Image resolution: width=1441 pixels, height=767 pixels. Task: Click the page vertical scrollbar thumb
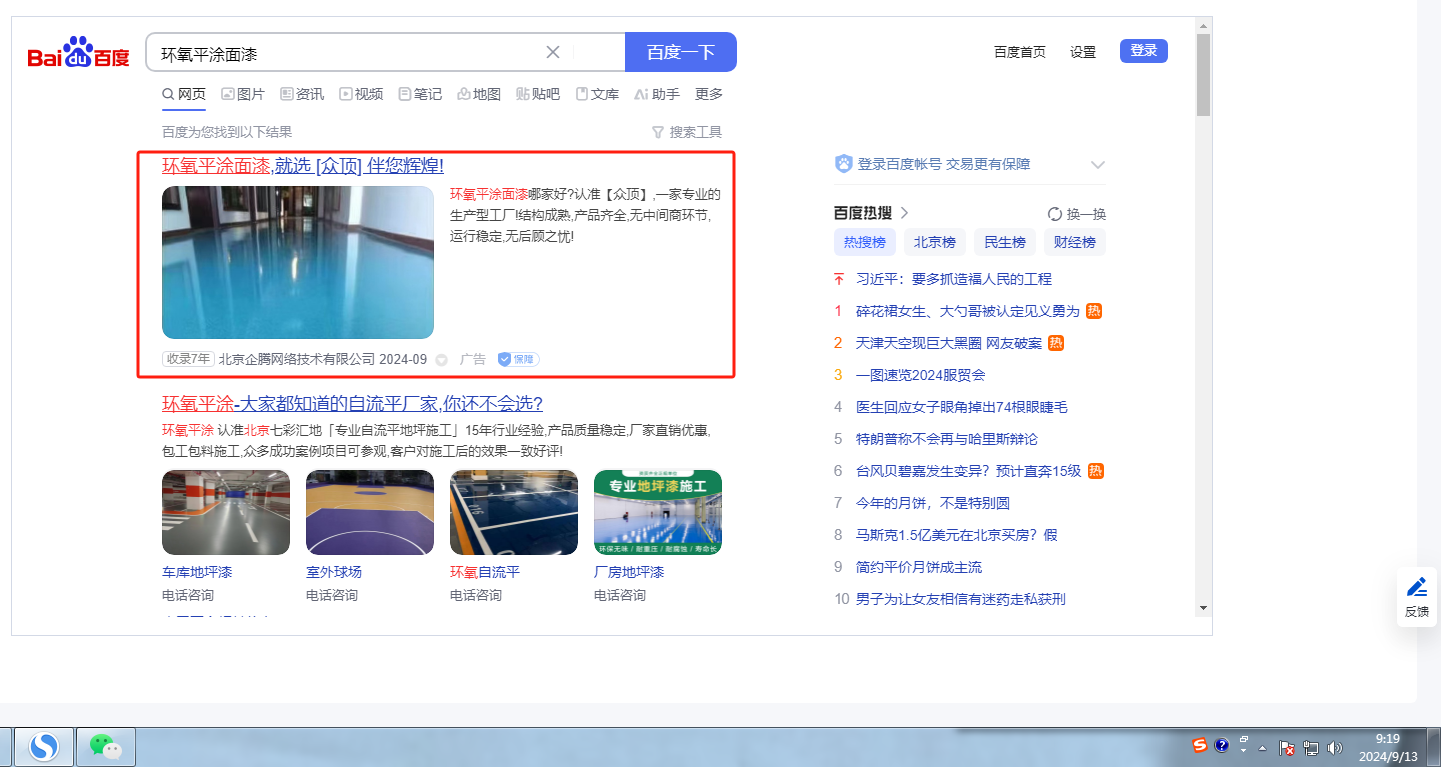(1203, 75)
